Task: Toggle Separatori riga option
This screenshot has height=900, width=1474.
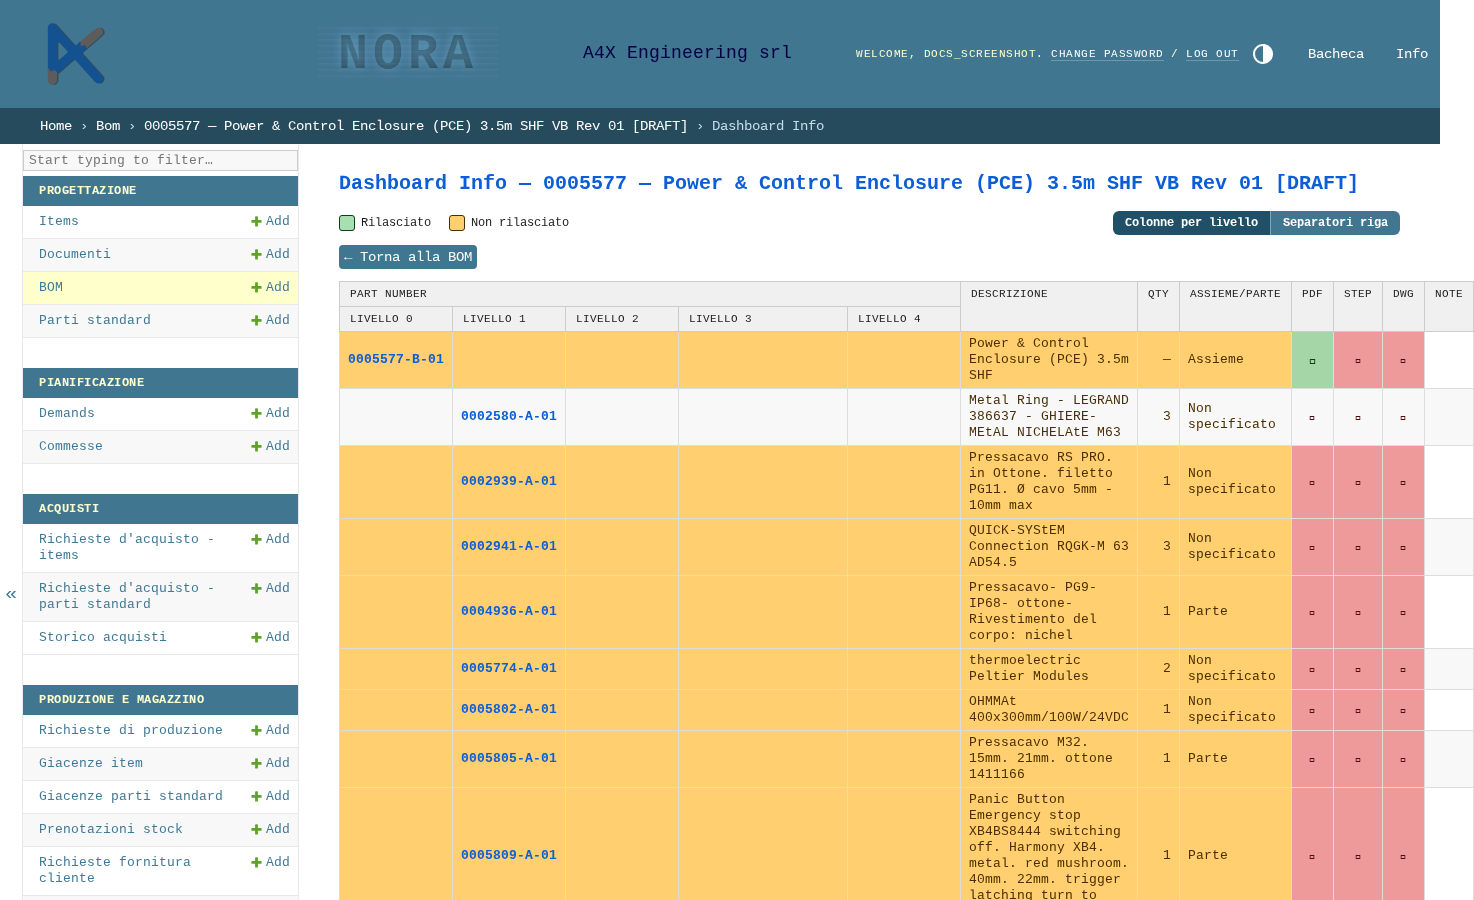Action: click(1335, 223)
